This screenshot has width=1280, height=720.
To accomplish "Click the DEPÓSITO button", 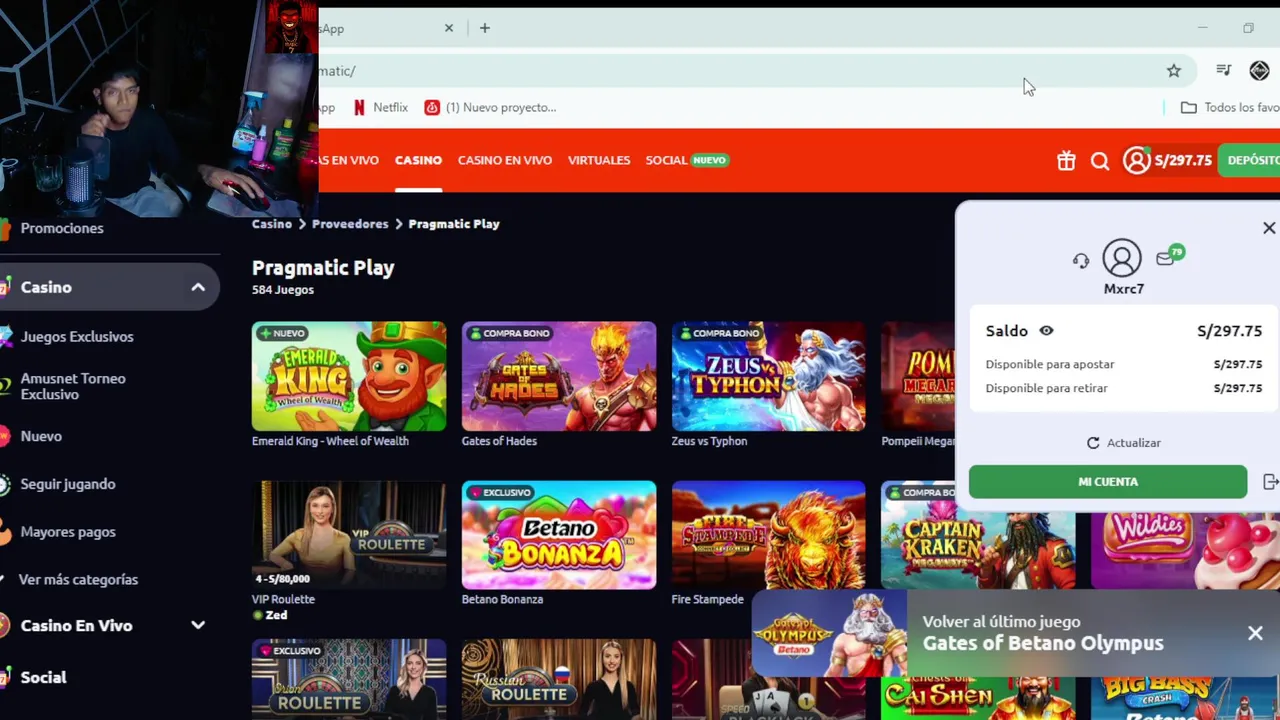I will (1250, 160).
